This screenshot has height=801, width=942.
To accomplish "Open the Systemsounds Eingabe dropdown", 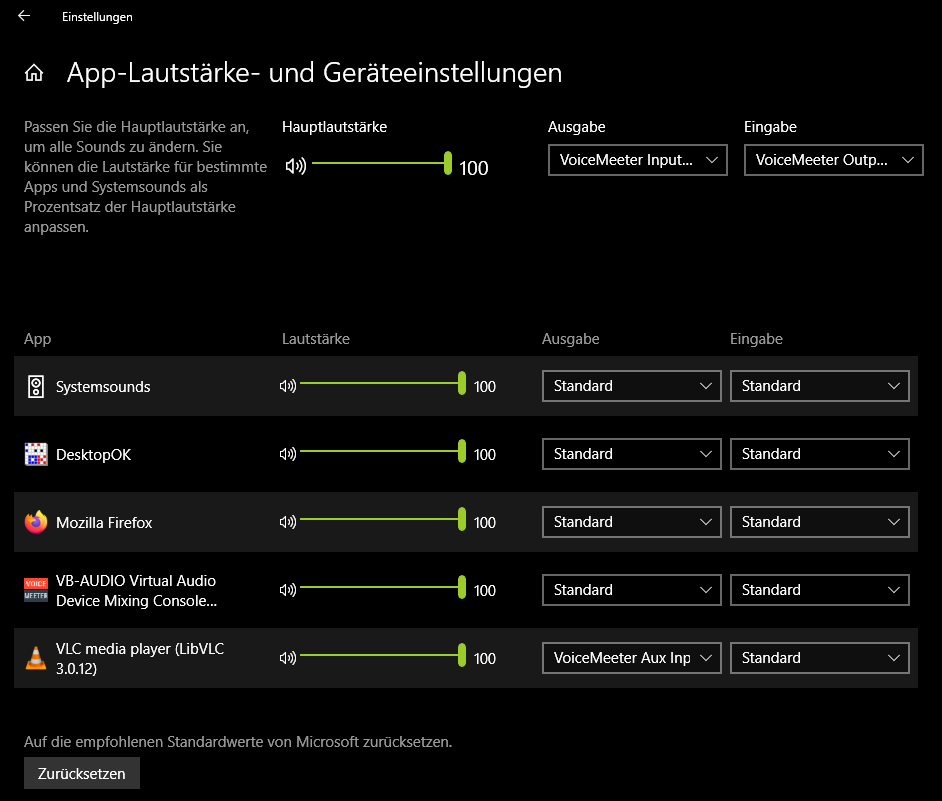I will (x=819, y=386).
